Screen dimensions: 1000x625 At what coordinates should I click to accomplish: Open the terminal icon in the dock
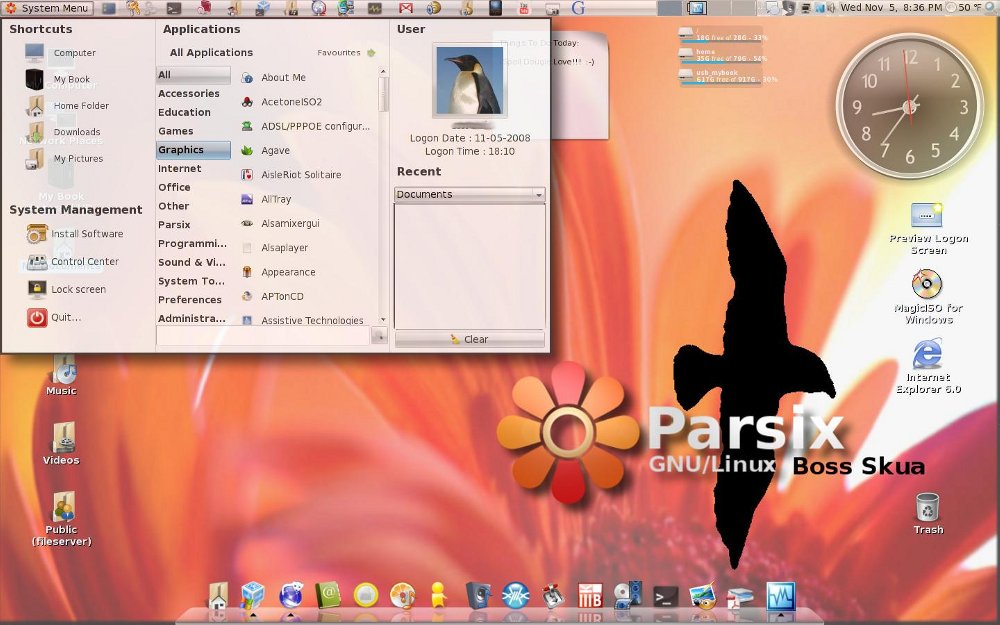(x=666, y=597)
